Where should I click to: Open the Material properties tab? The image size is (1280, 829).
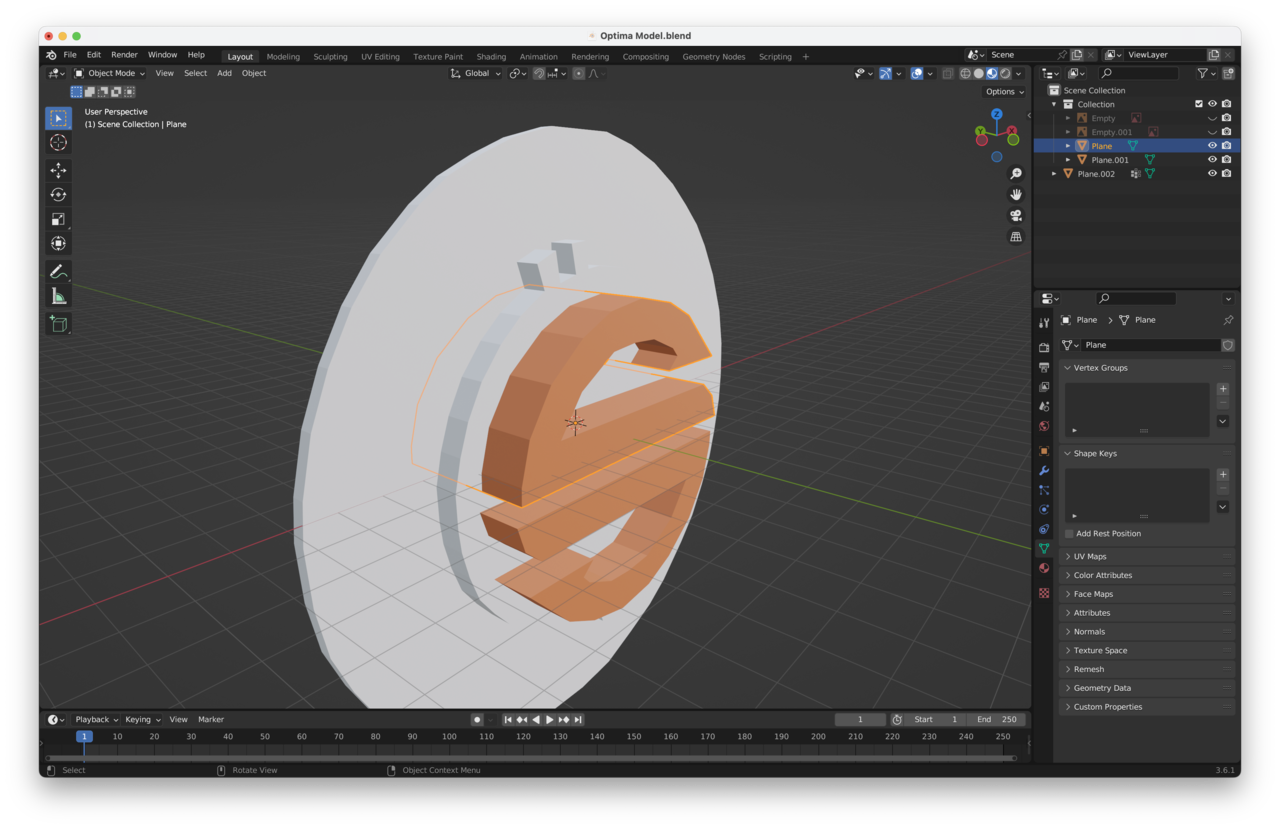[x=1044, y=568]
